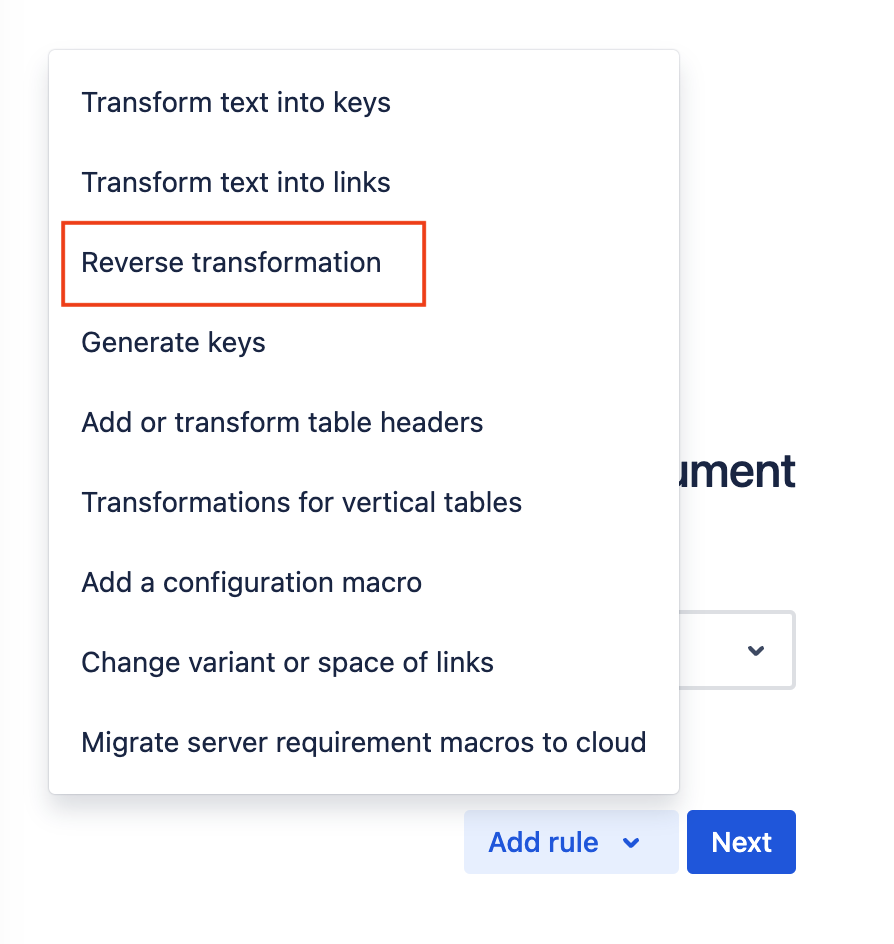This screenshot has height=944, width=894.
Task: Click the word 'Next' to proceed
Action: tap(741, 843)
